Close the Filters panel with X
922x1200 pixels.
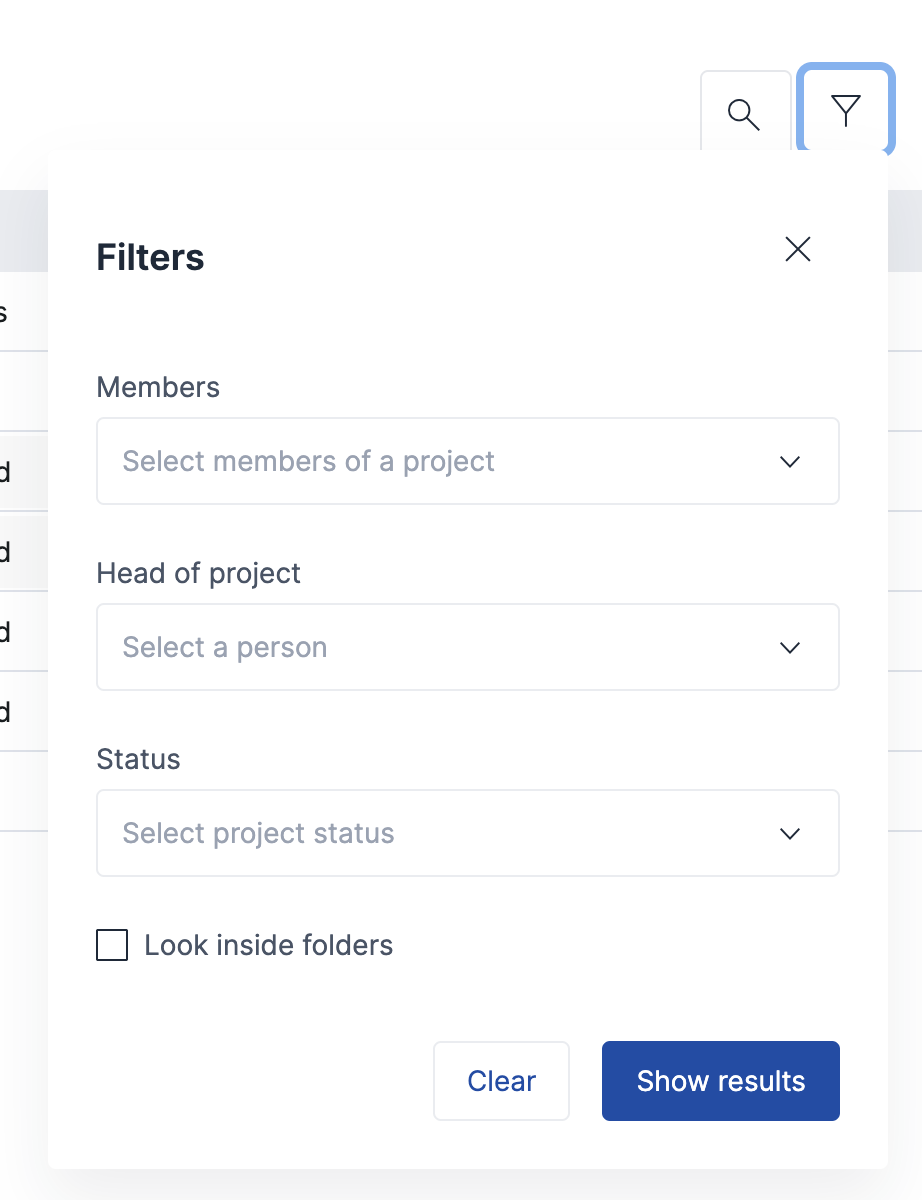coord(798,249)
